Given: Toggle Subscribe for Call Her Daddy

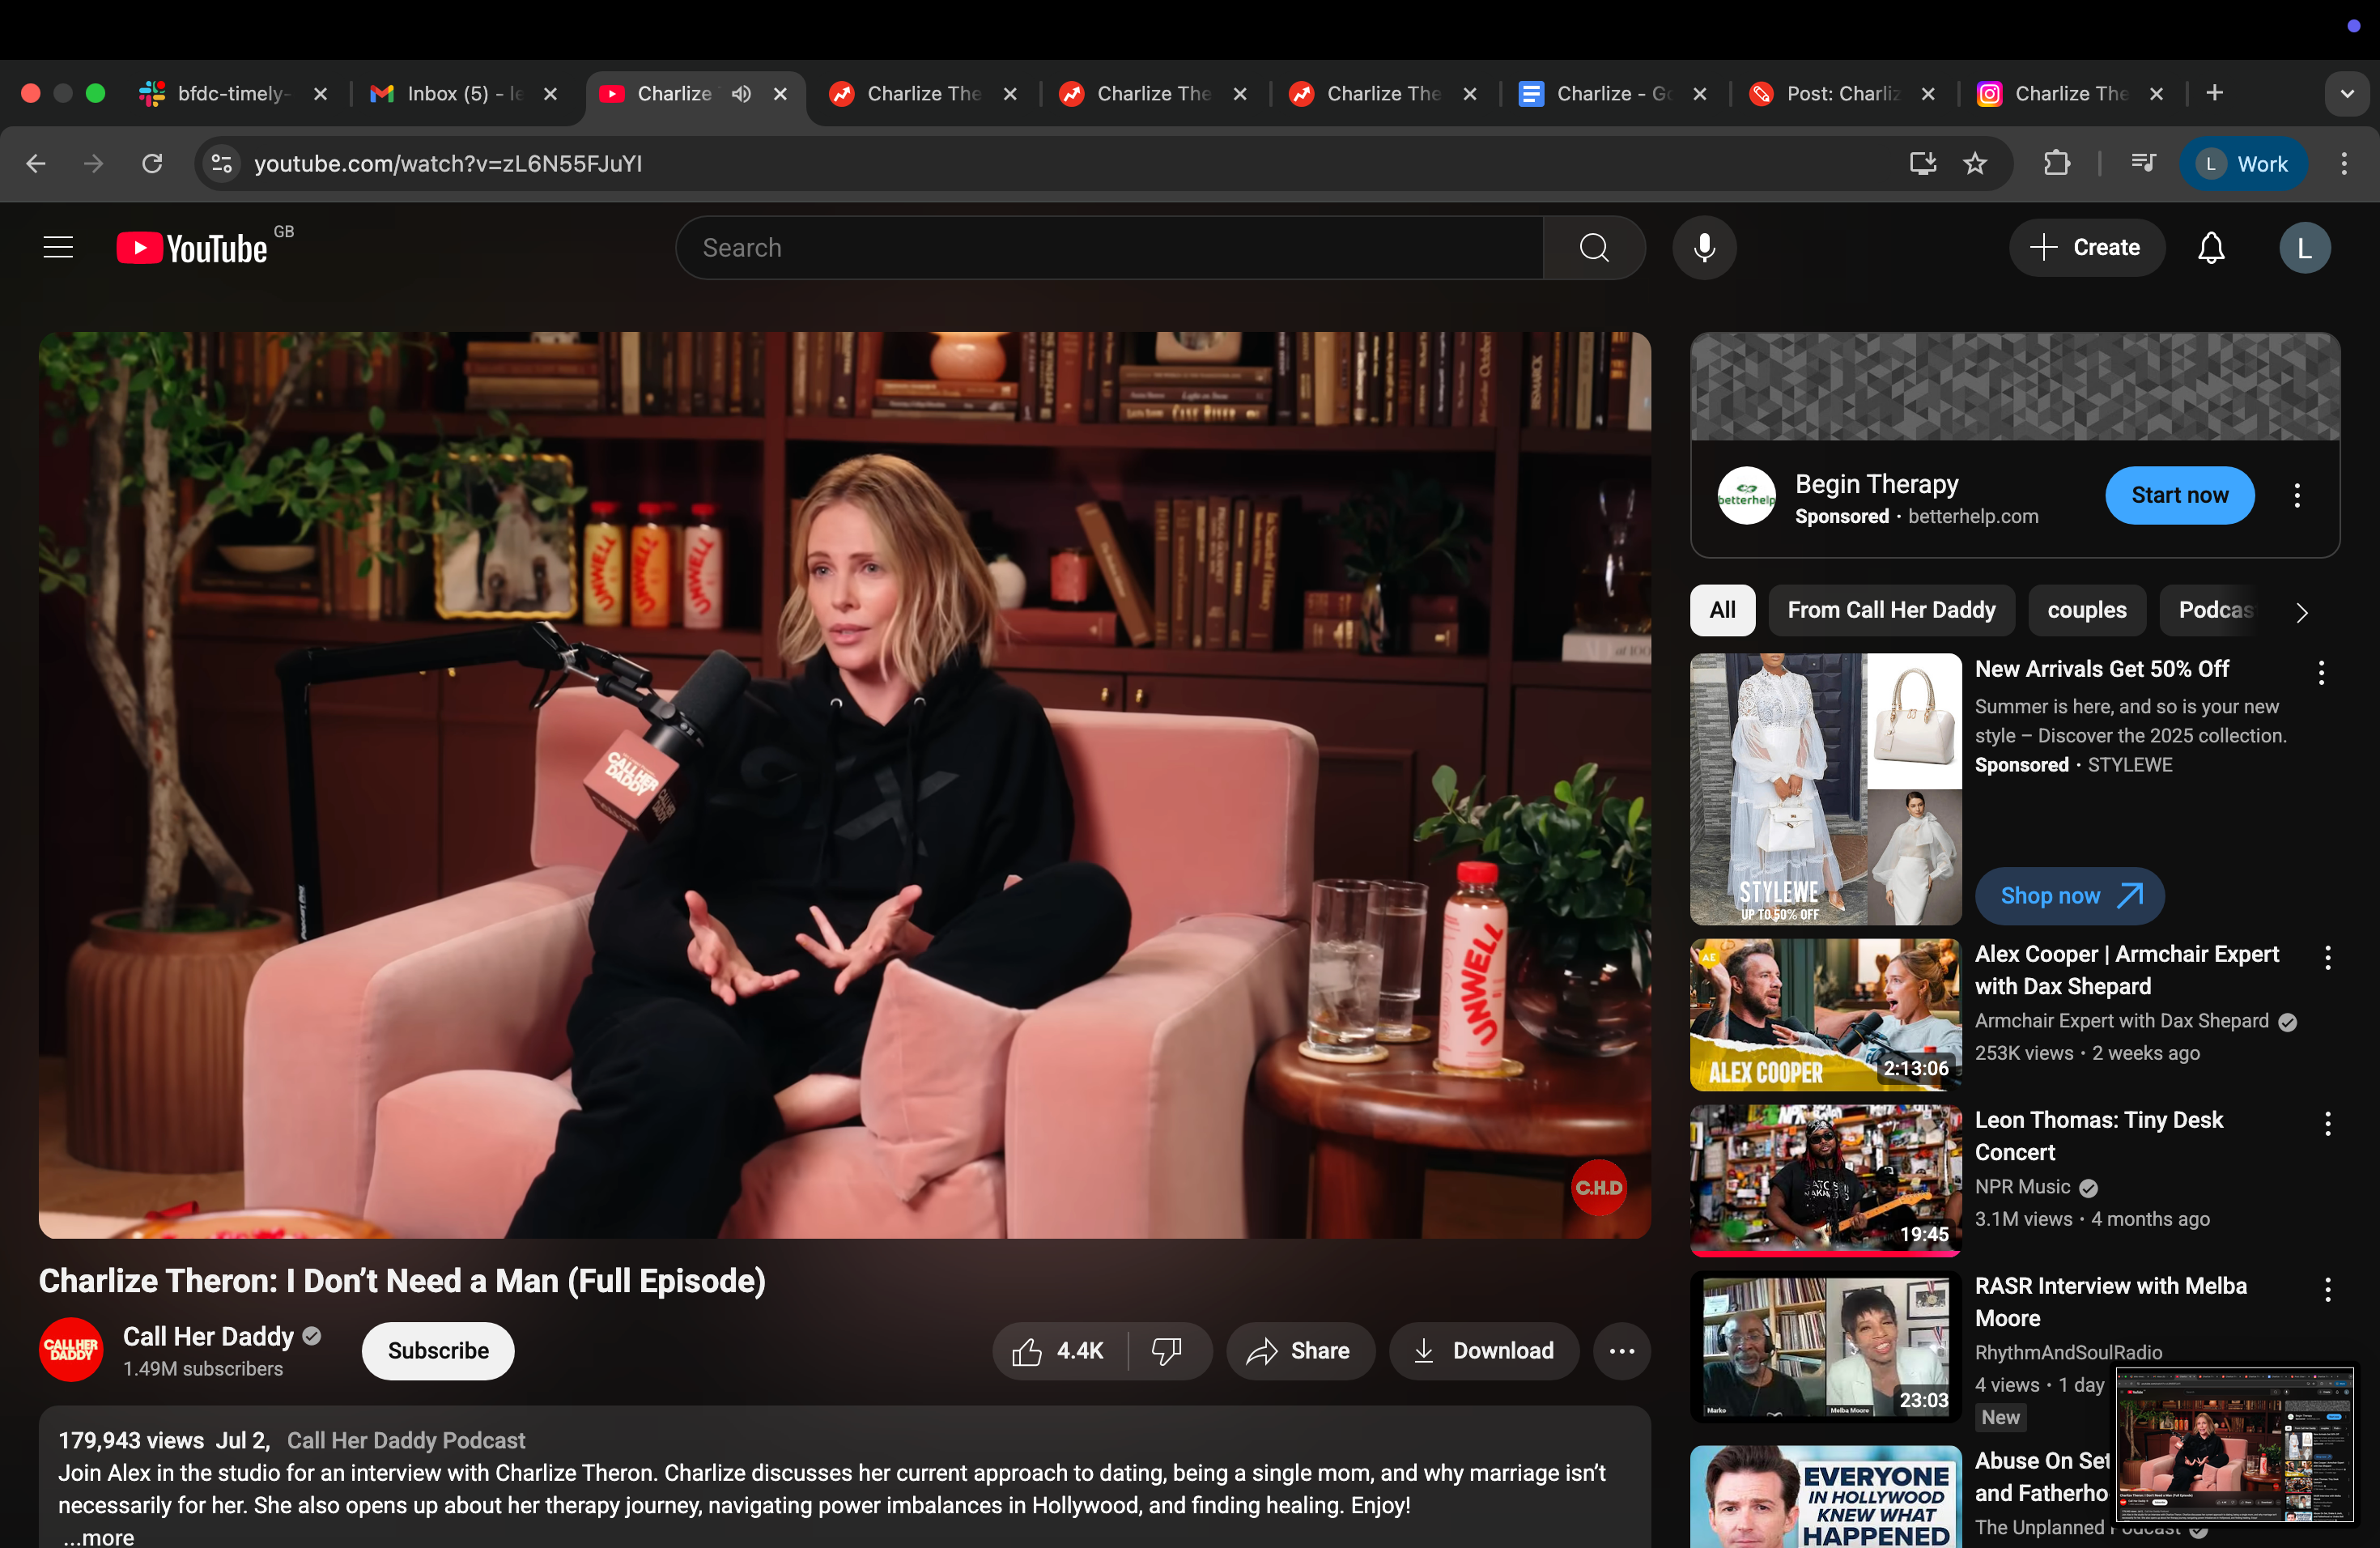Looking at the screenshot, I should click(437, 1351).
